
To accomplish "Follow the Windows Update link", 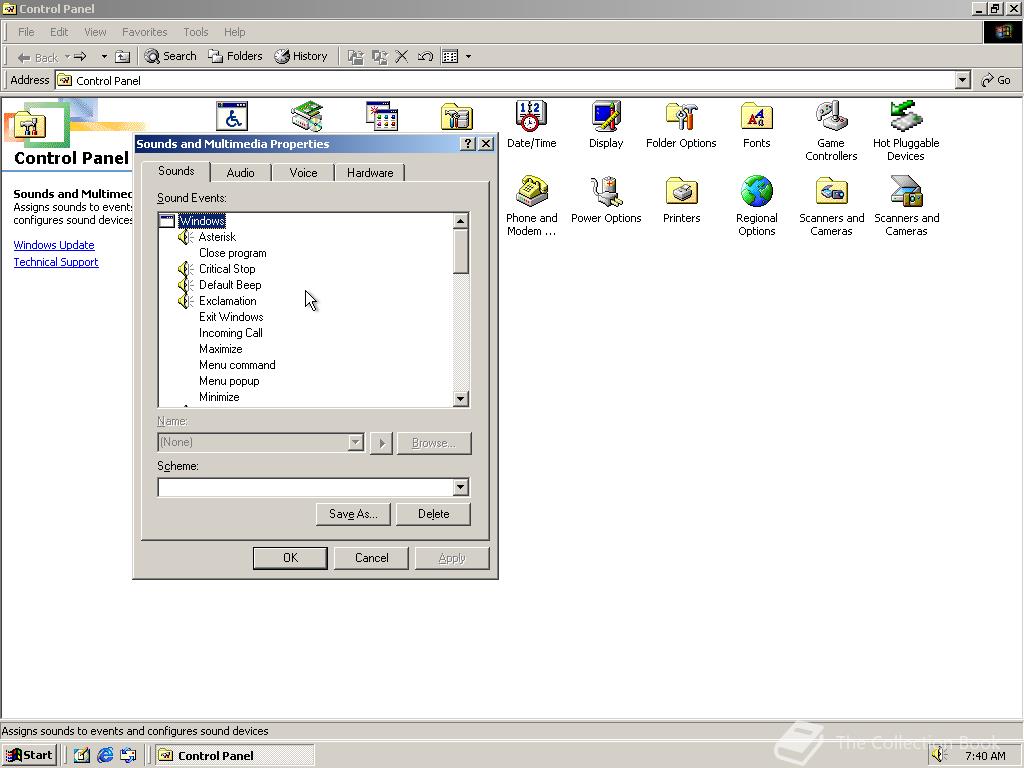I will pyautogui.click(x=54, y=245).
